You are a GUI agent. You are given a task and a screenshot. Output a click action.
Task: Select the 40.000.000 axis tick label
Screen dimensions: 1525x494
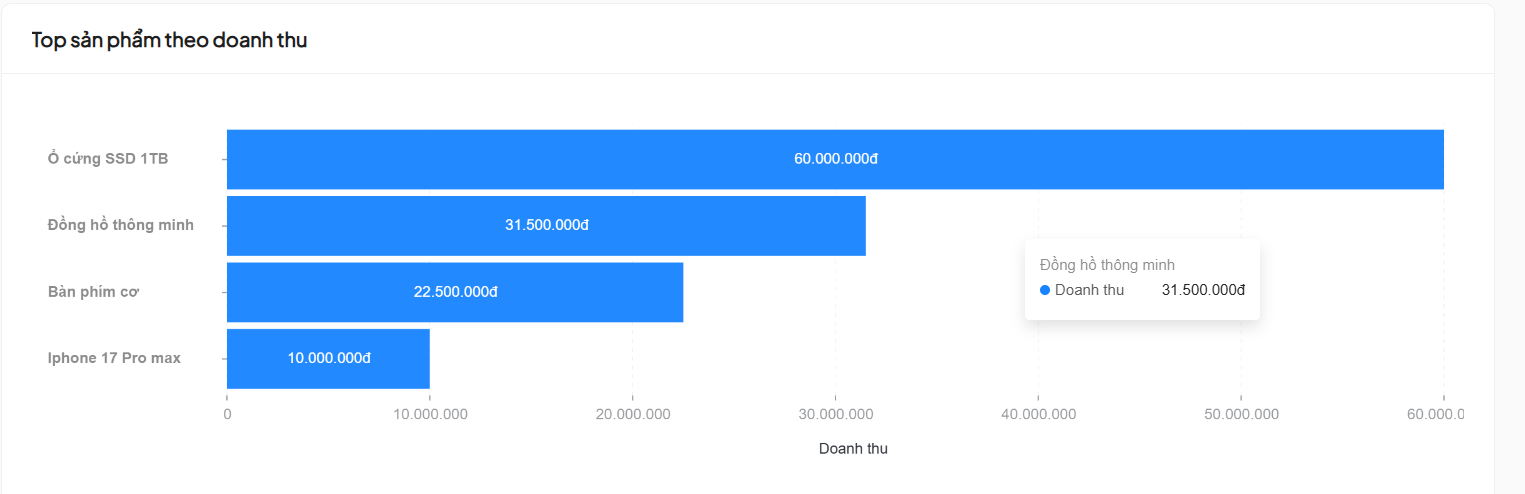tap(1038, 414)
